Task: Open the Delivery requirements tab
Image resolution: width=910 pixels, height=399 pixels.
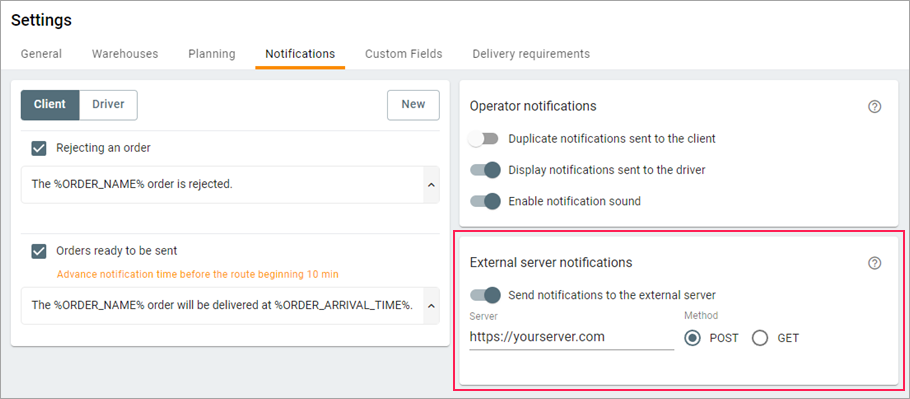Action: pyautogui.click(x=531, y=54)
